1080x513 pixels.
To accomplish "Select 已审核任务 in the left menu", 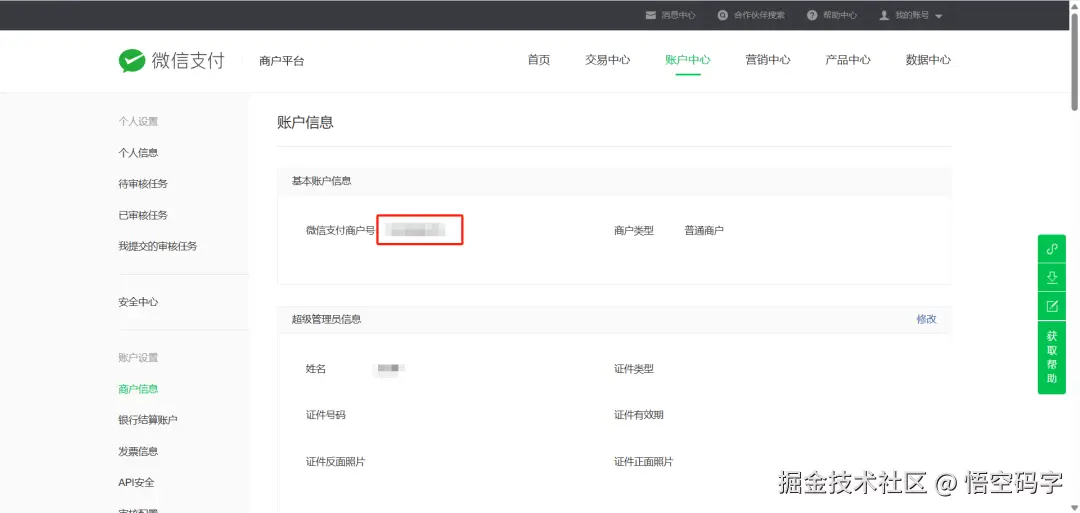I will pyautogui.click(x=143, y=215).
